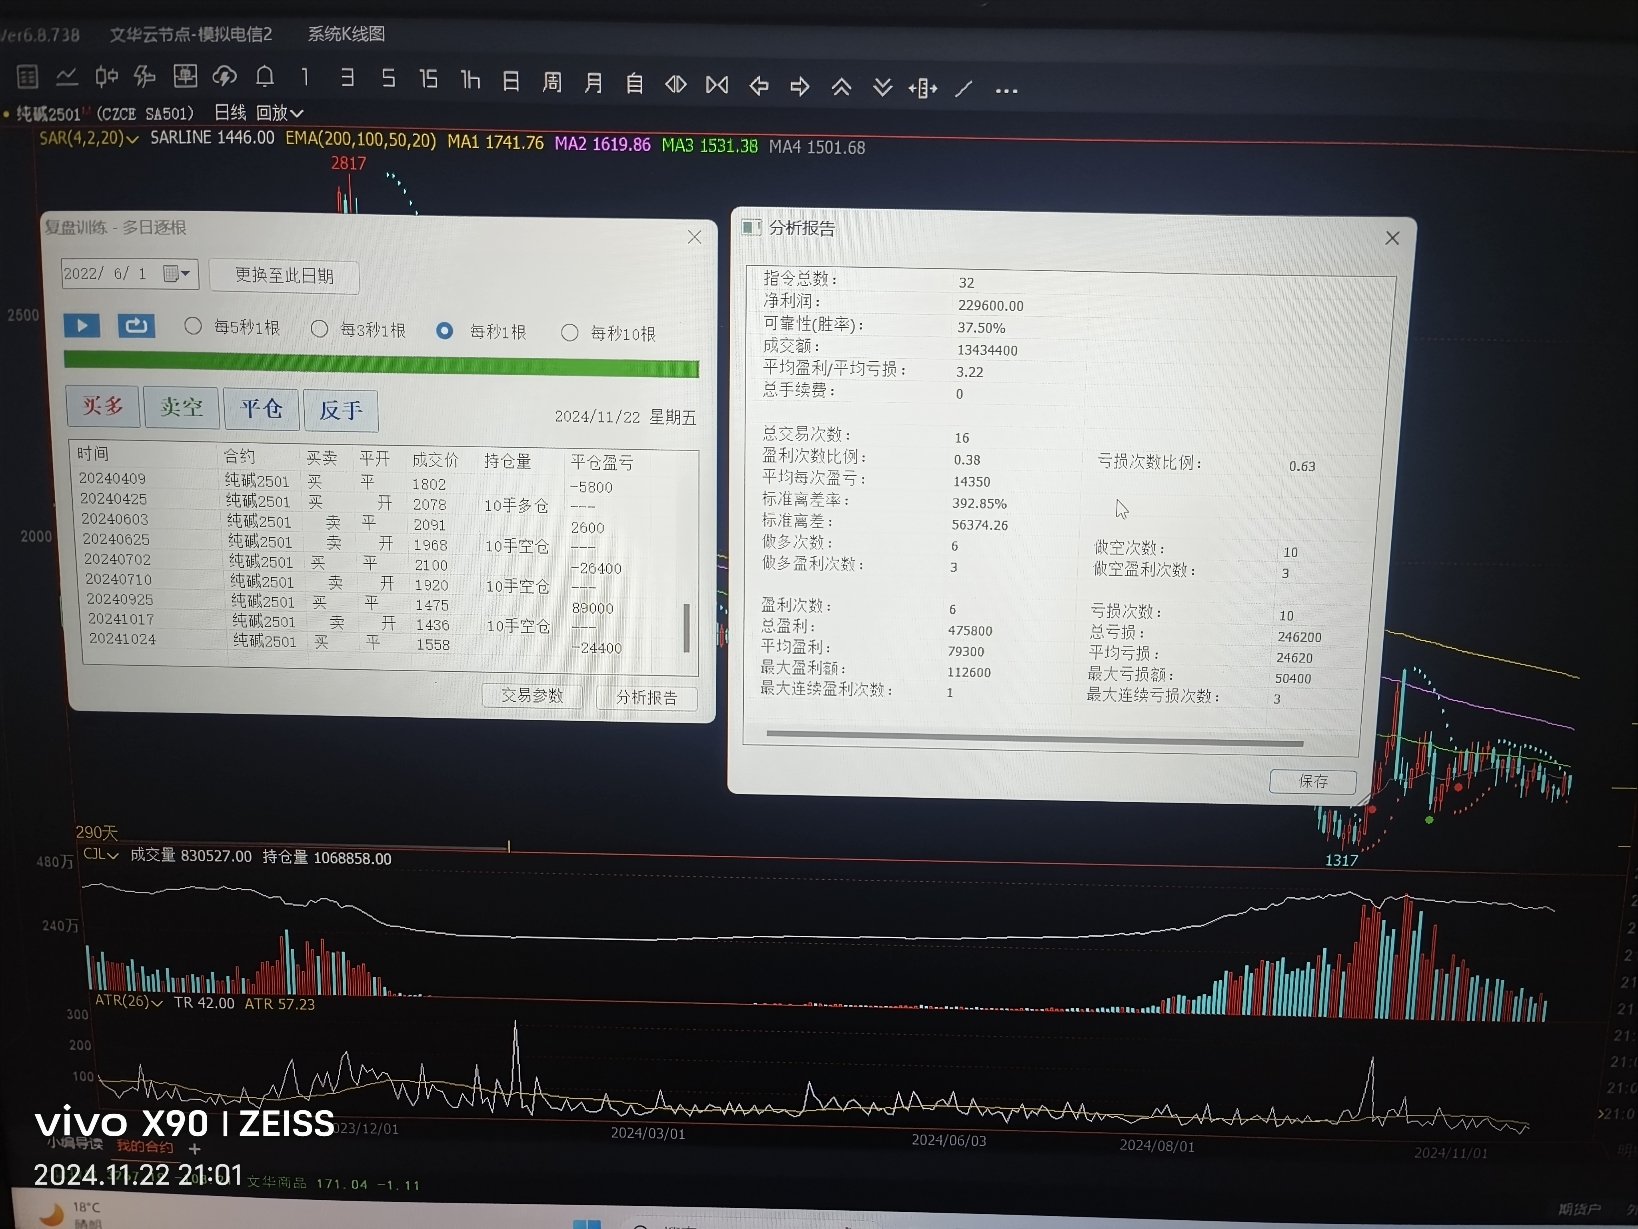Select the 每3秒1根 radio option
This screenshot has width=1638, height=1229.
coord(319,329)
